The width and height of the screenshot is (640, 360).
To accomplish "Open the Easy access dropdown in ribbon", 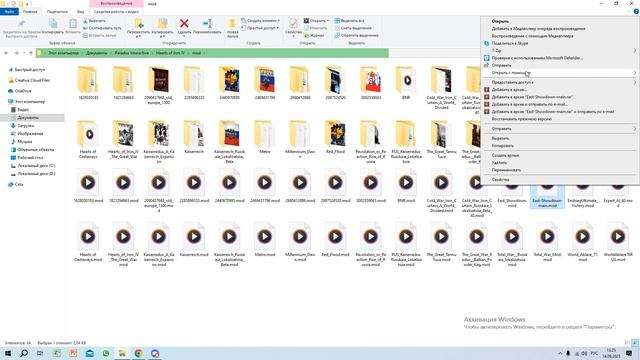I will point(260,28).
